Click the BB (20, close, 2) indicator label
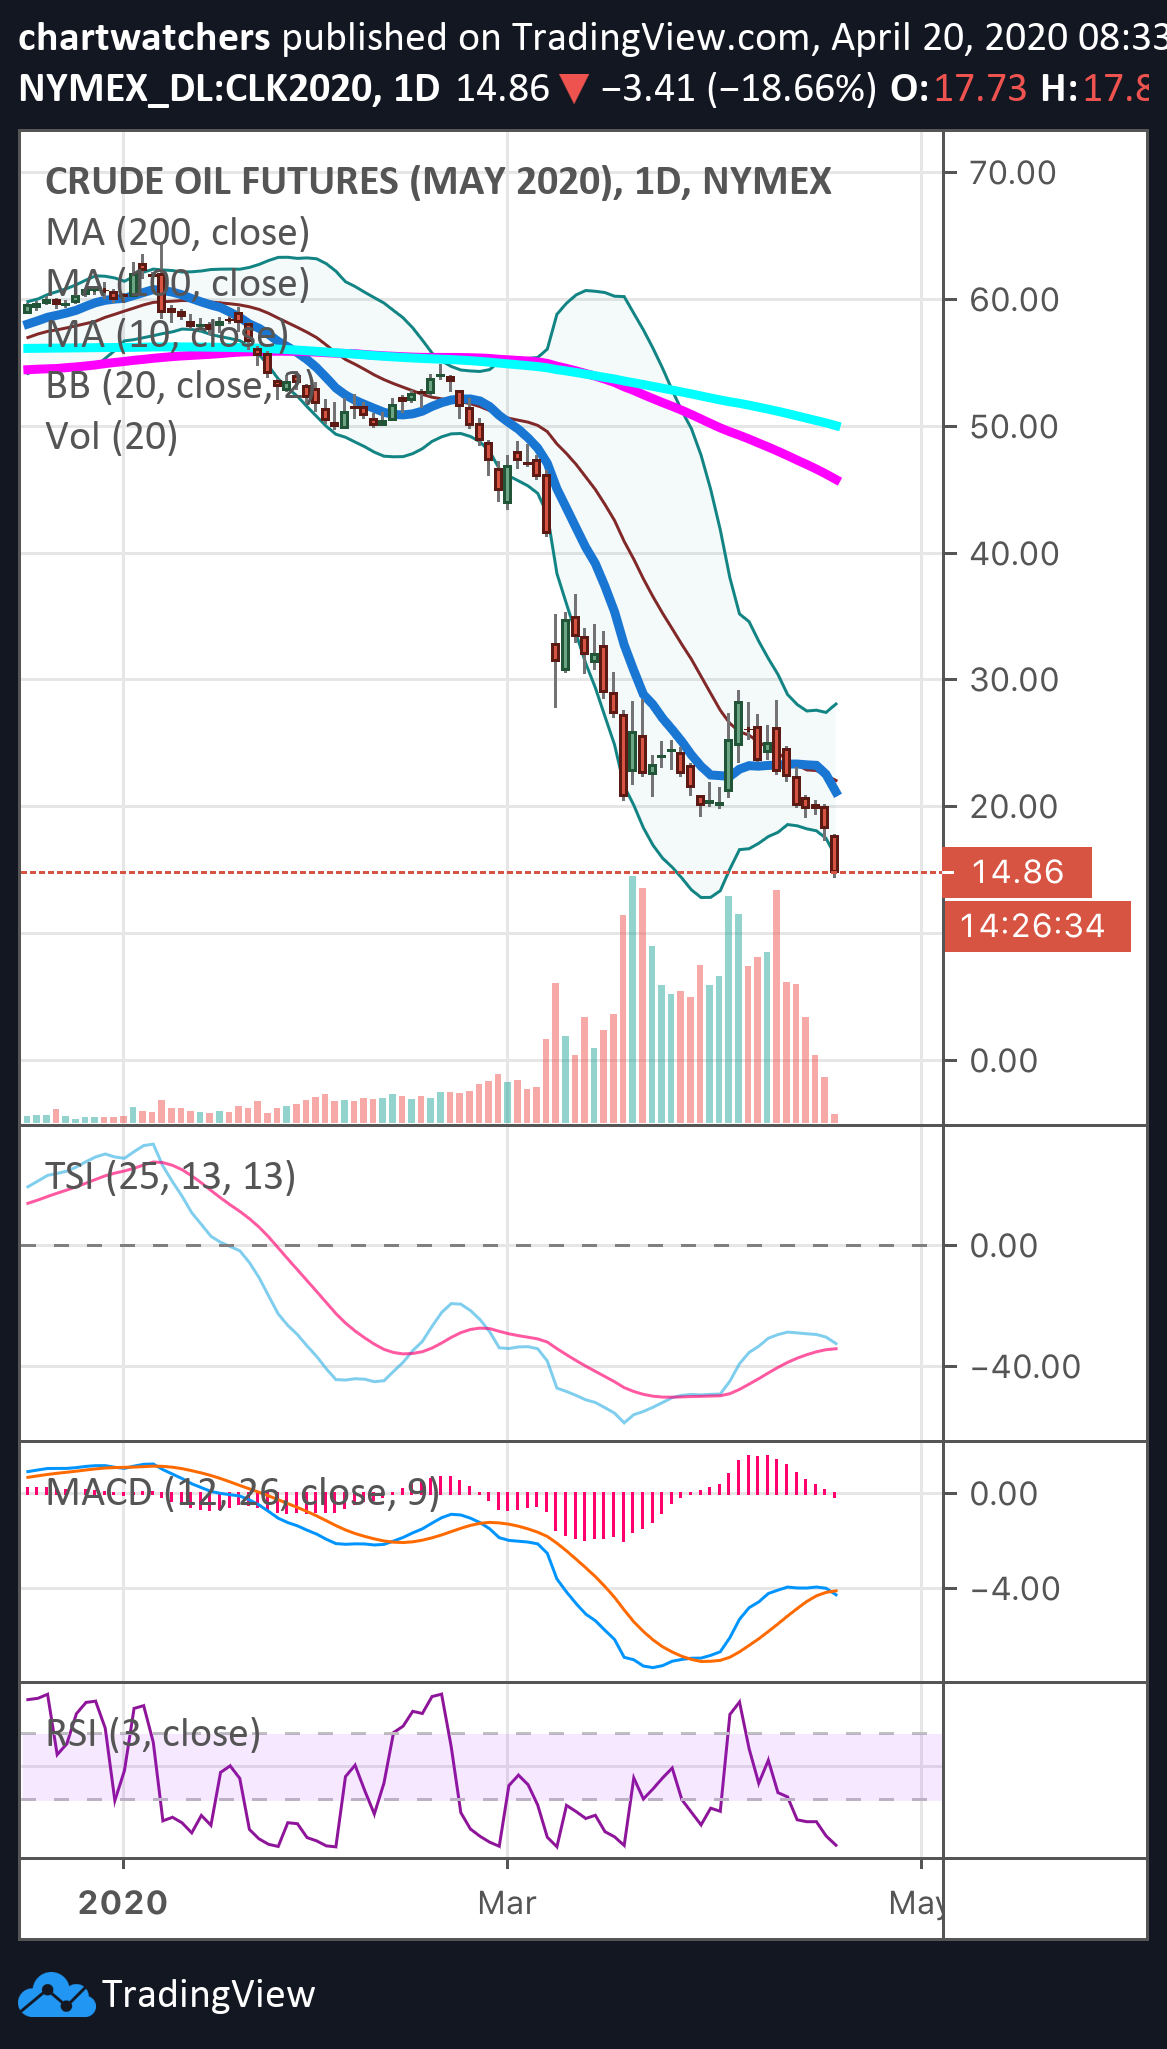 [179, 385]
